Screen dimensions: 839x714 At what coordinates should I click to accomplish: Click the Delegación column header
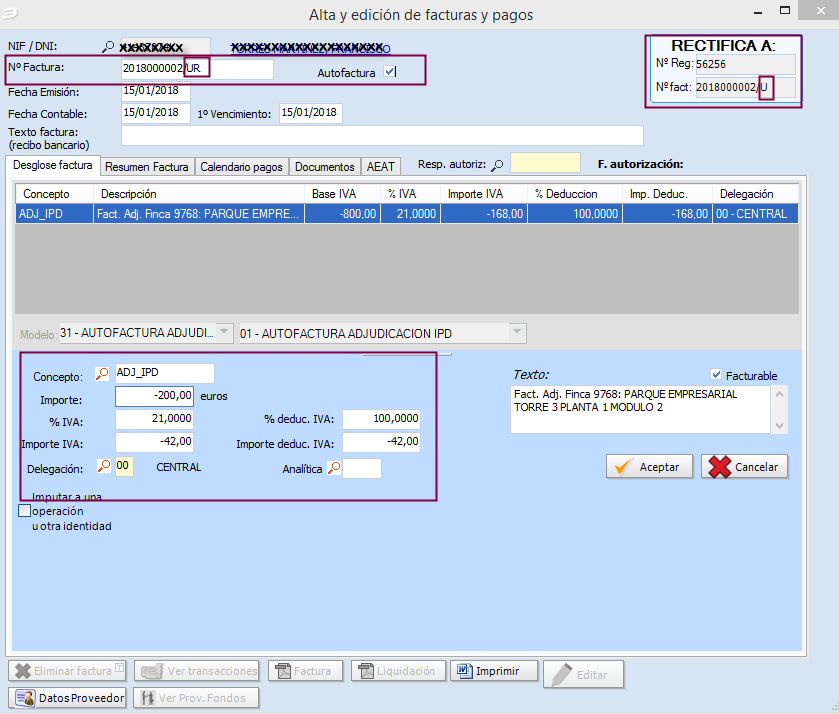click(x=755, y=194)
